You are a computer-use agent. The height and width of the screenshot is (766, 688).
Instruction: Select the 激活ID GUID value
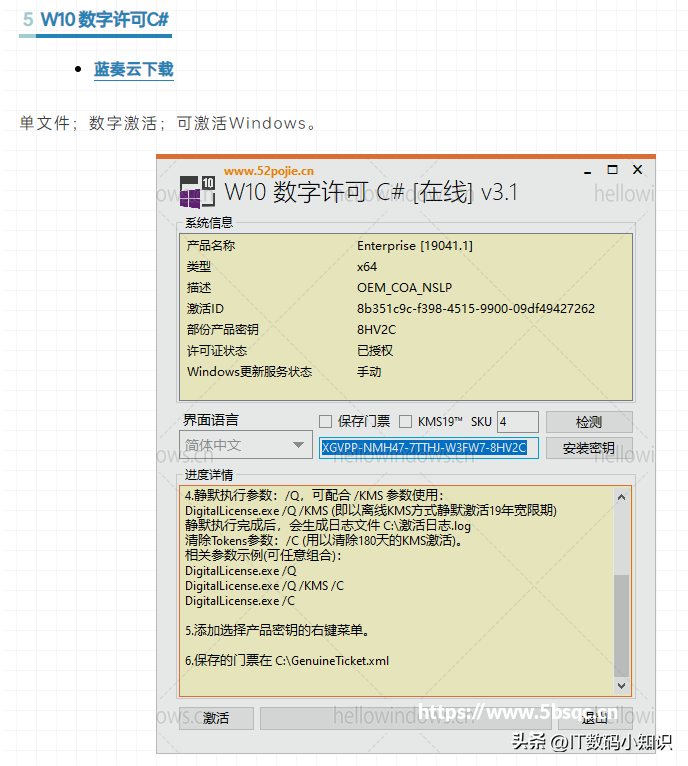coord(476,309)
